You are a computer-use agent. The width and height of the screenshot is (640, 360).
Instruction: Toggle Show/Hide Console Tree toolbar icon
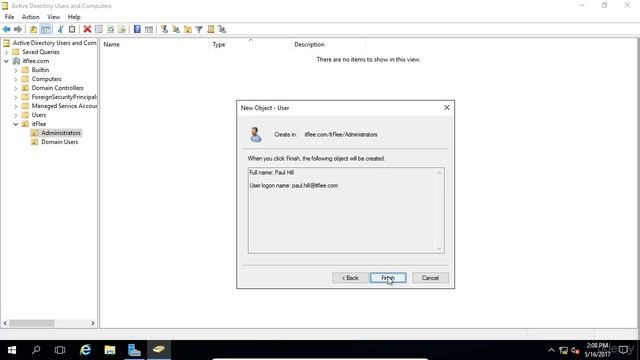click(x=46, y=29)
